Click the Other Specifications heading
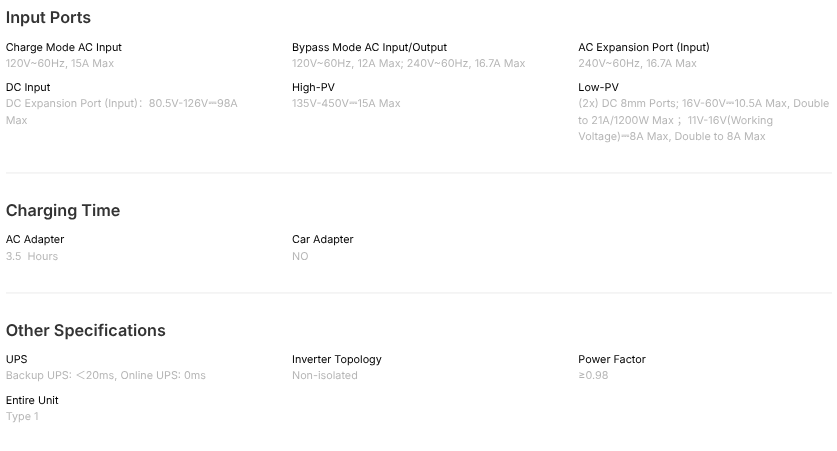The image size is (837, 451). pyautogui.click(x=86, y=330)
